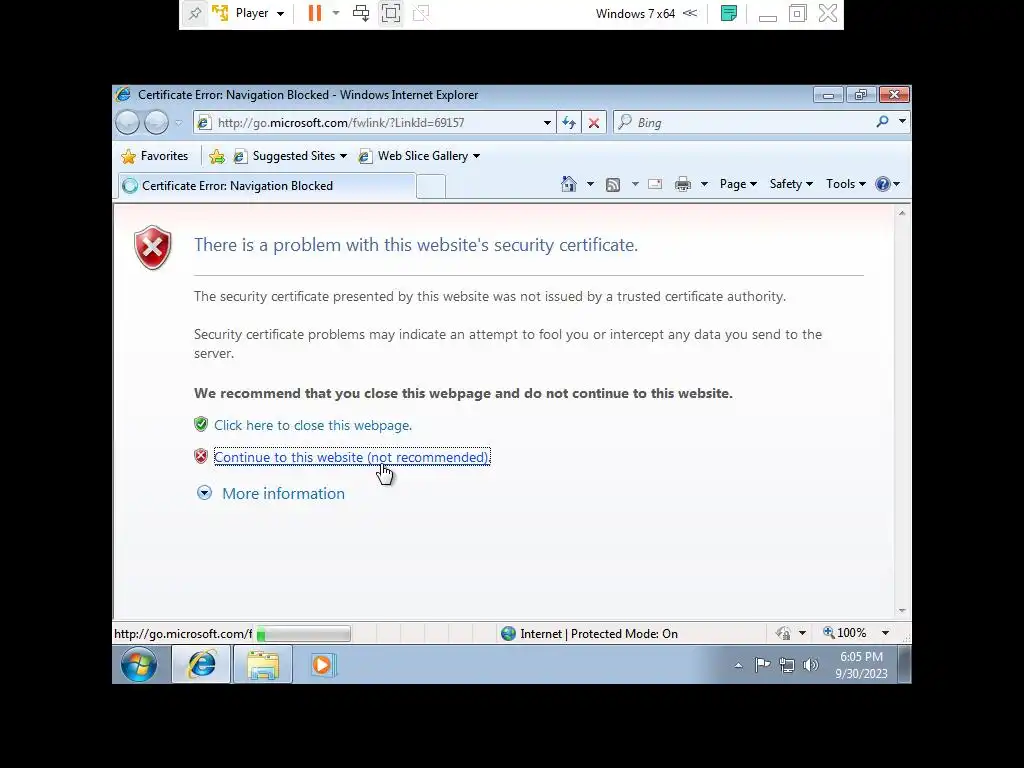Print the page with printer icon
This screenshot has width=1024, height=768.
click(x=683, y=184)
